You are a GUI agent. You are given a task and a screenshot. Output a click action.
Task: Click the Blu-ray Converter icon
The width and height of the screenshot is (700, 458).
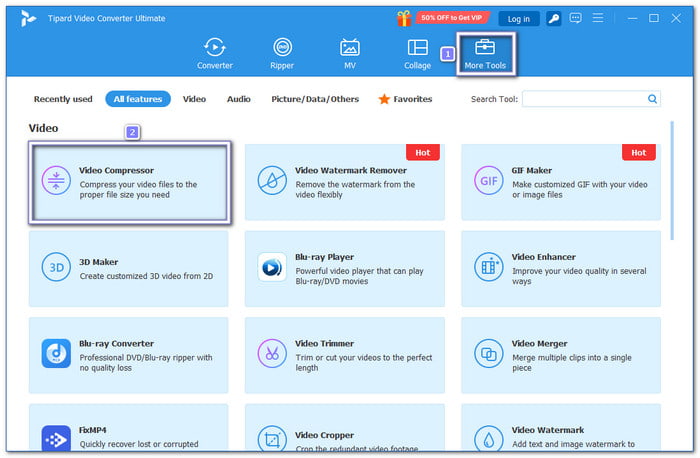(56, 353)
